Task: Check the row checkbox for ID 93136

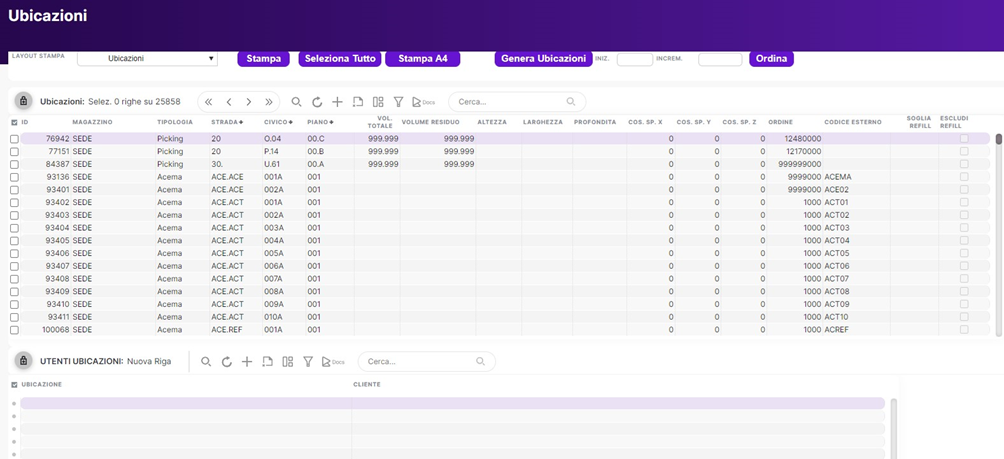Action: pos(14,177)
